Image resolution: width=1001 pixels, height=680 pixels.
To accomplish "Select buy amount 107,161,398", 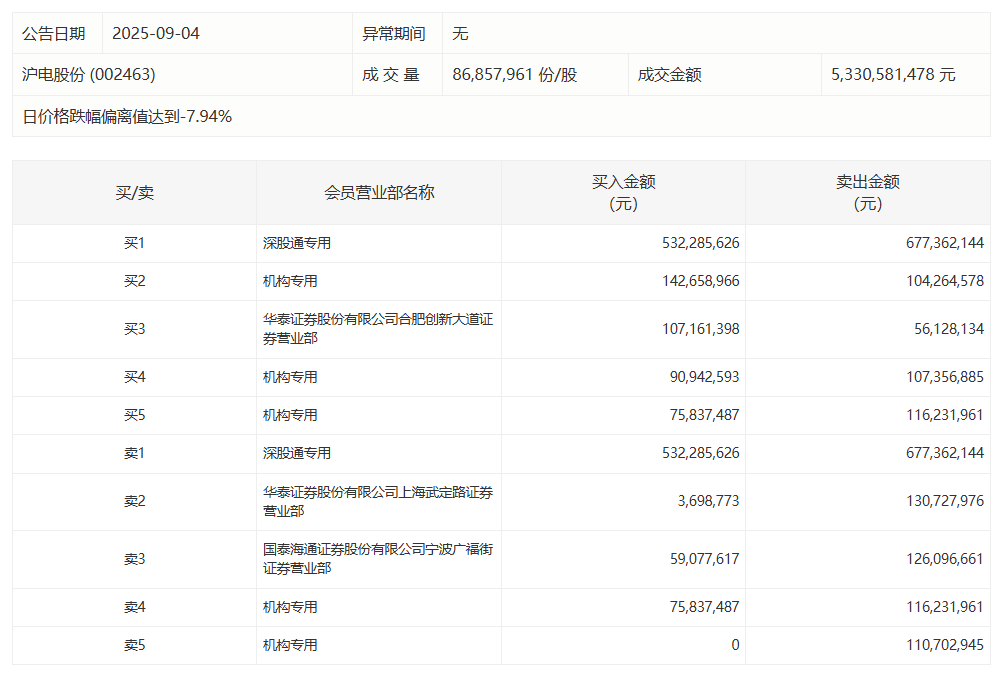I will 700,329.
